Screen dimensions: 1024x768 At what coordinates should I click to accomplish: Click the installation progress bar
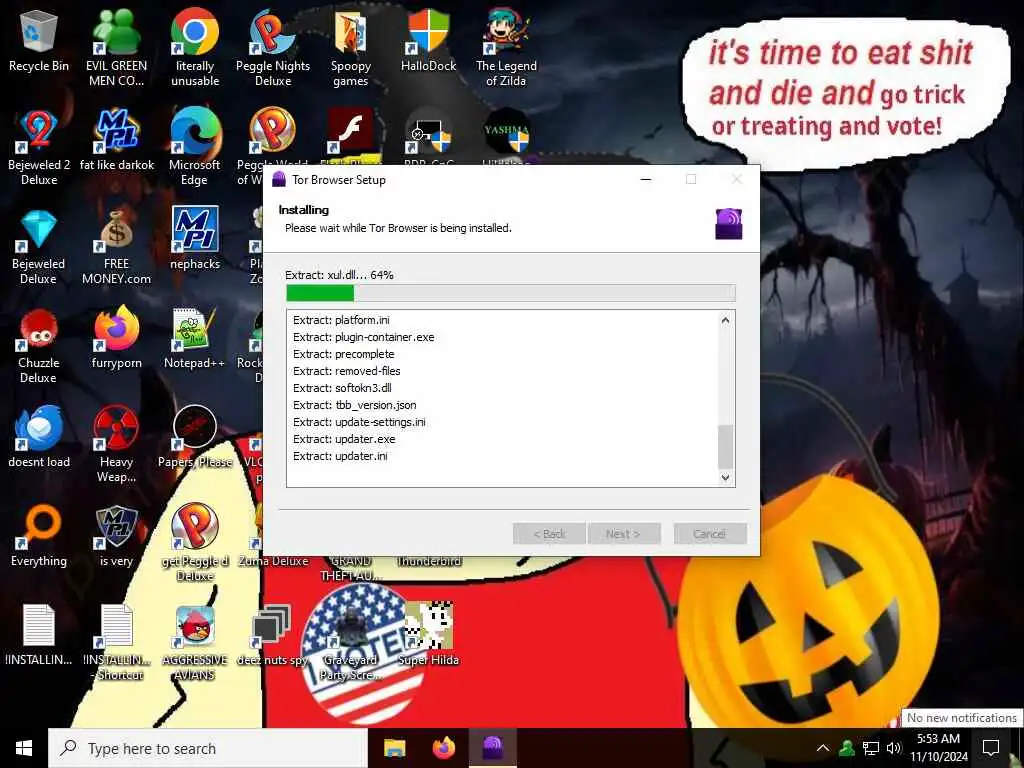pyautogui.click(x=511, y=293)
